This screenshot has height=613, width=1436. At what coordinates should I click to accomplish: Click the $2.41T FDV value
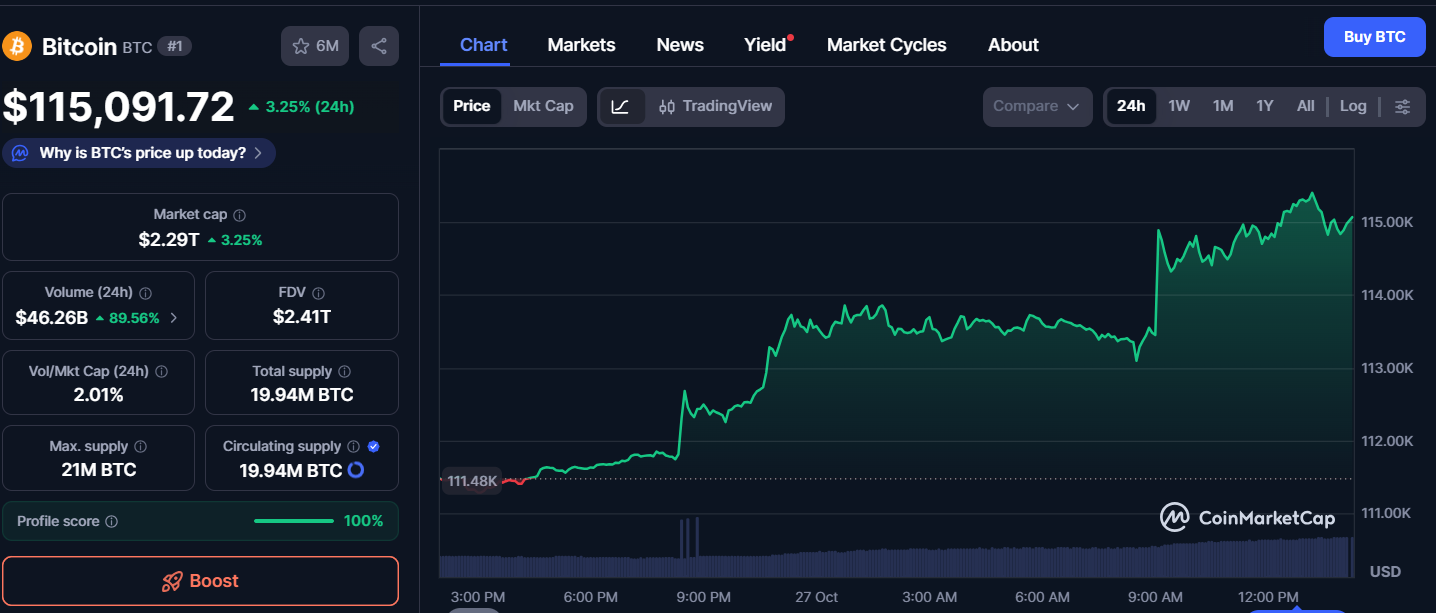point(302,317)
